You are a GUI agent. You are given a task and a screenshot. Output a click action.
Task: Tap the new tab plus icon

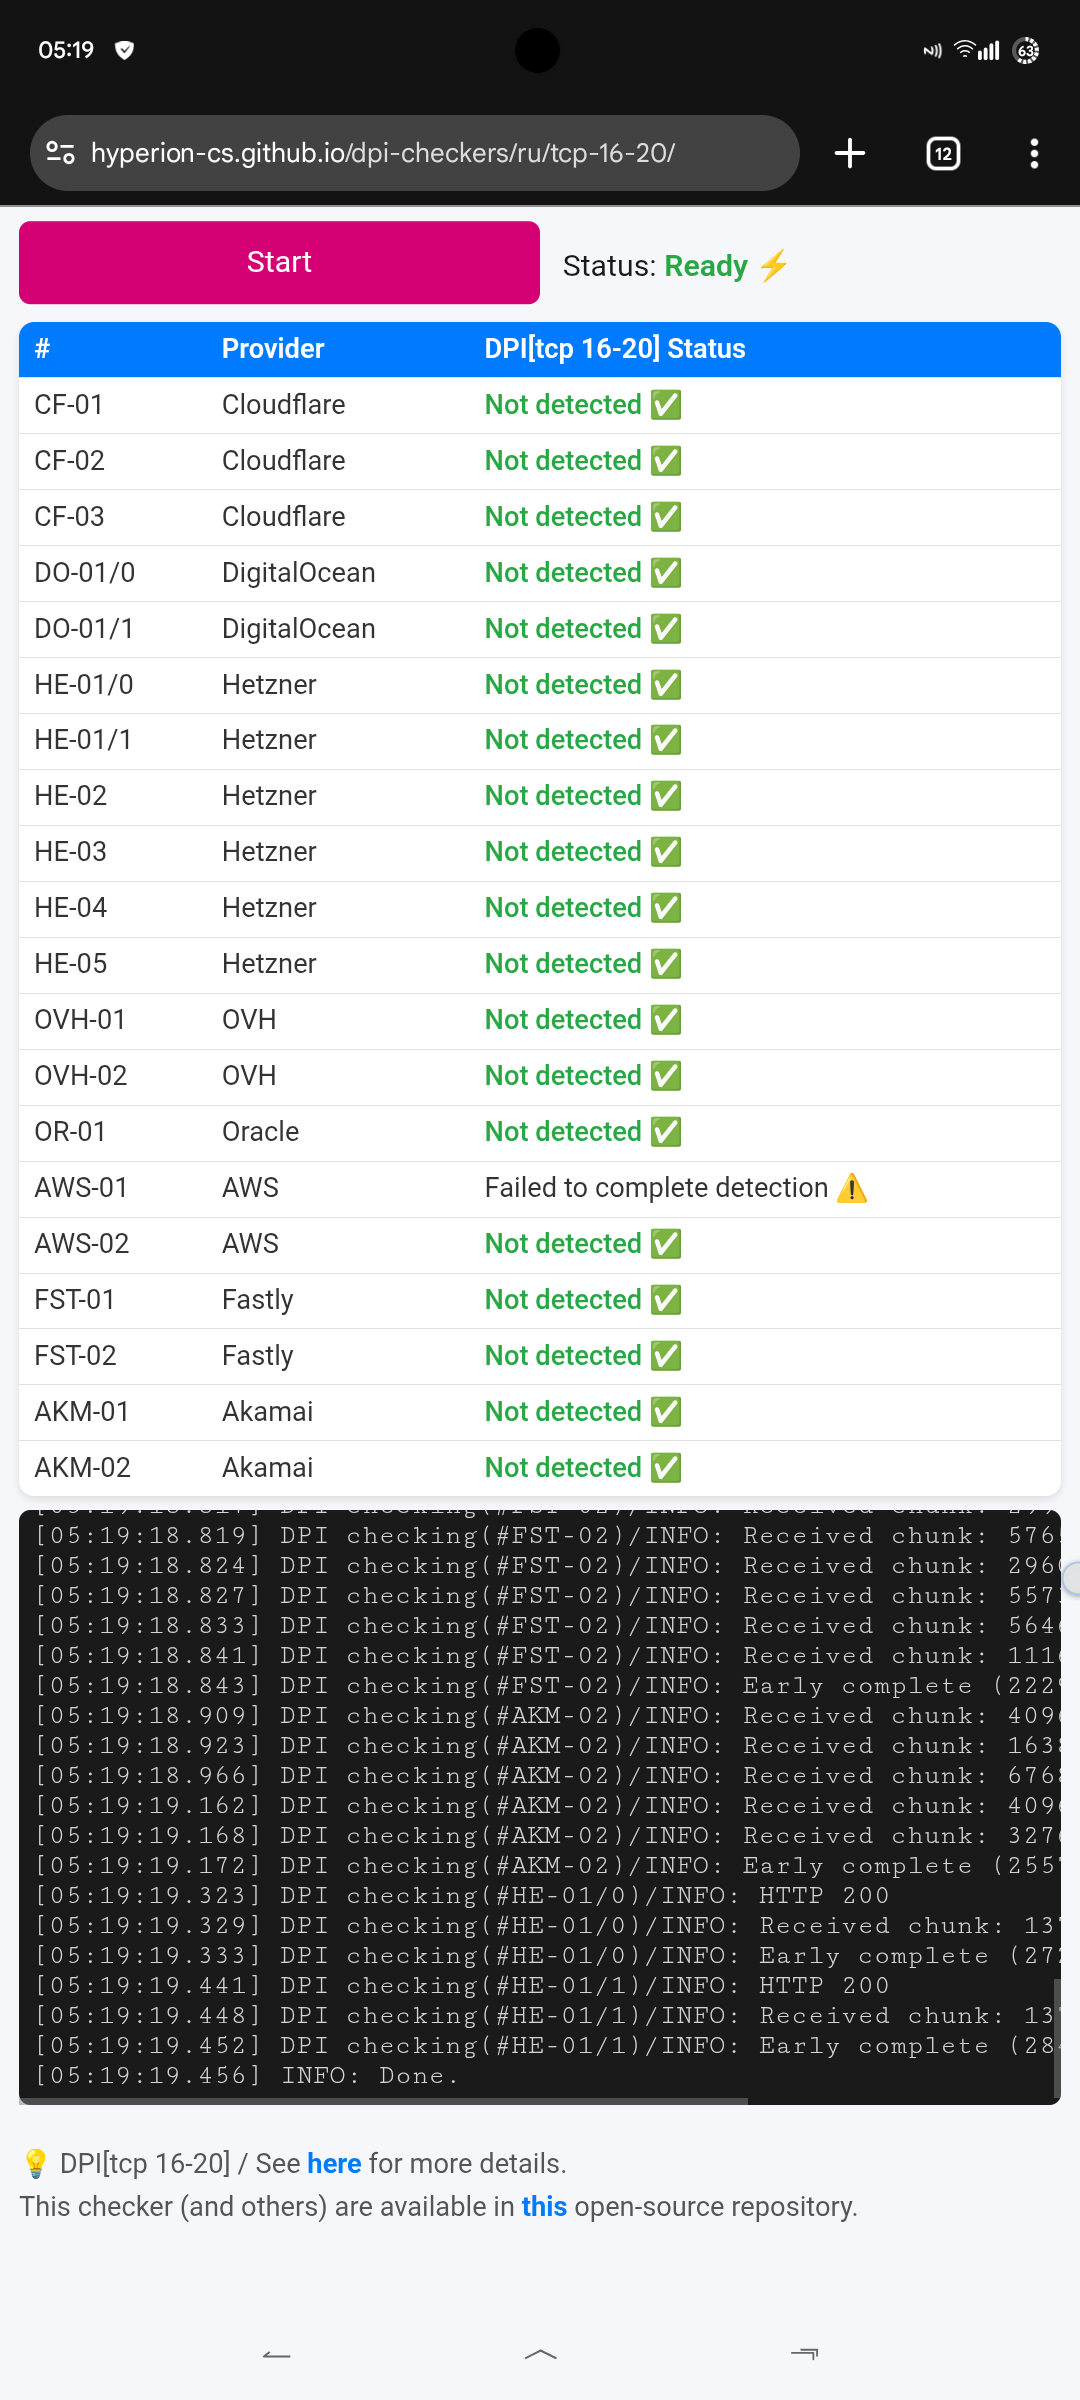(x=849, y=153)
